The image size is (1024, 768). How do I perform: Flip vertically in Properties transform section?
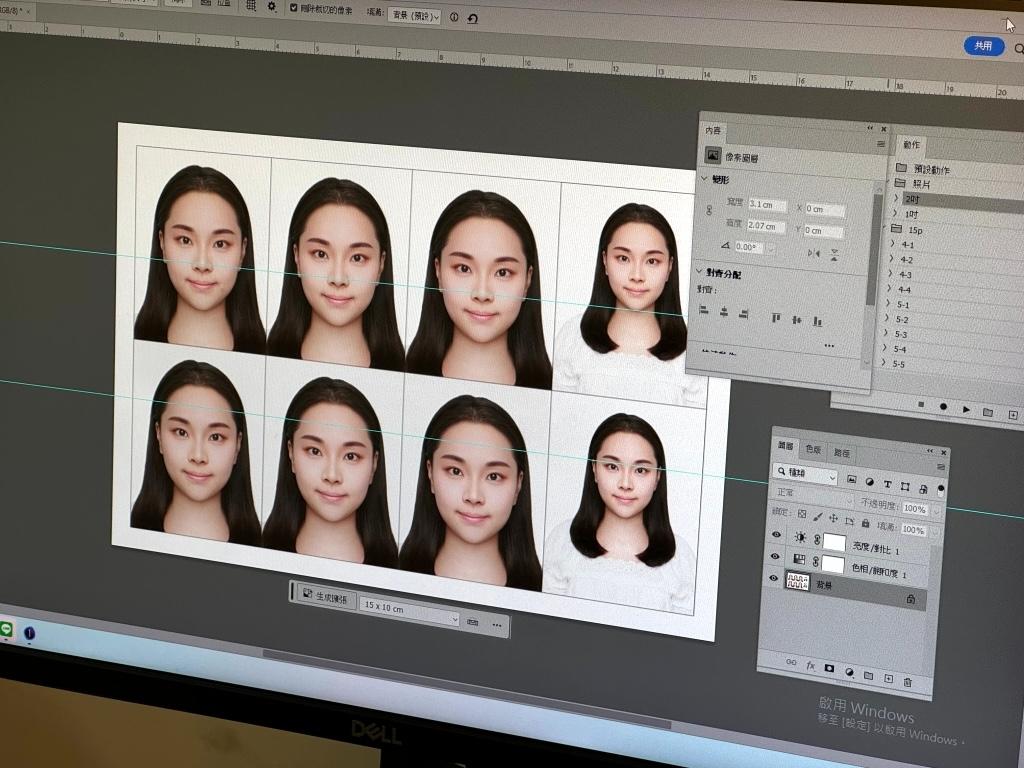[834, 254]
